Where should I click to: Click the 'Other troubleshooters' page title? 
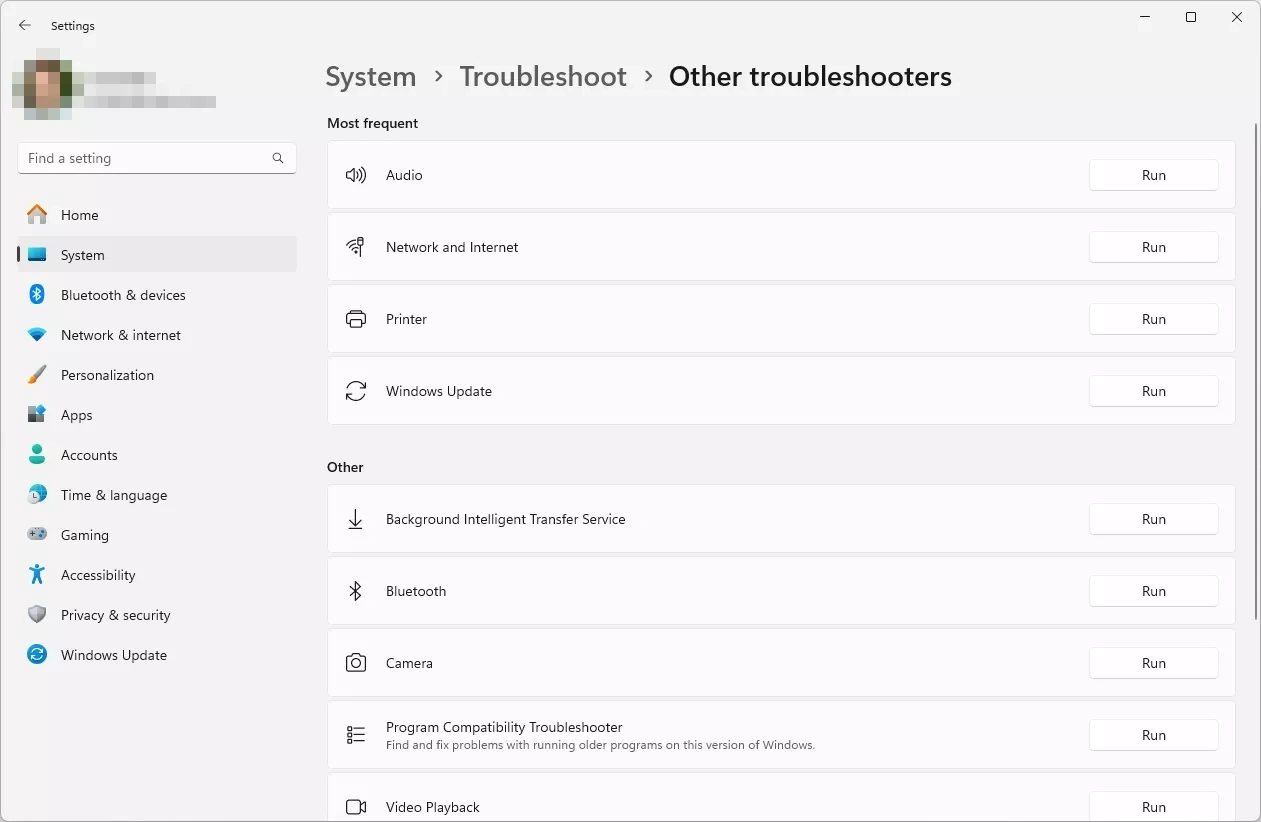pos(810,77)
